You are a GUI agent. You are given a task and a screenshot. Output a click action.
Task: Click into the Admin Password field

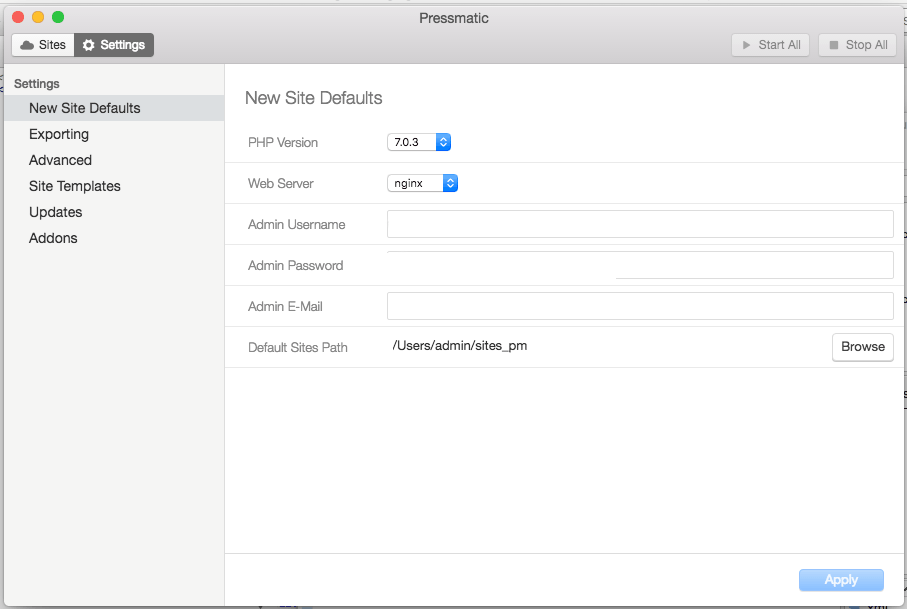[x=640, y=265]
